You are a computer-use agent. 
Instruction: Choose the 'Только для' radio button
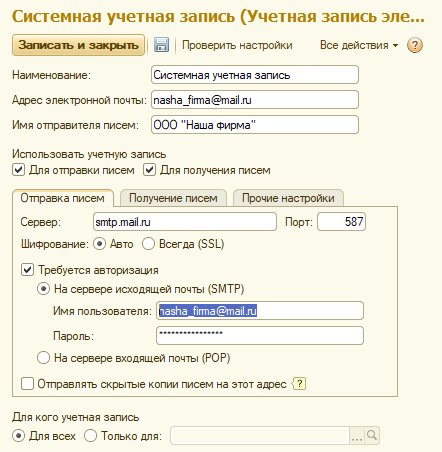tap(90, 436)
